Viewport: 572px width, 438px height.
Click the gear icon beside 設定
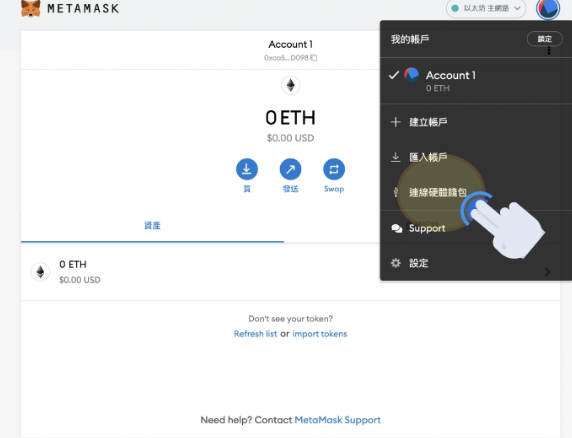point(395,263)
